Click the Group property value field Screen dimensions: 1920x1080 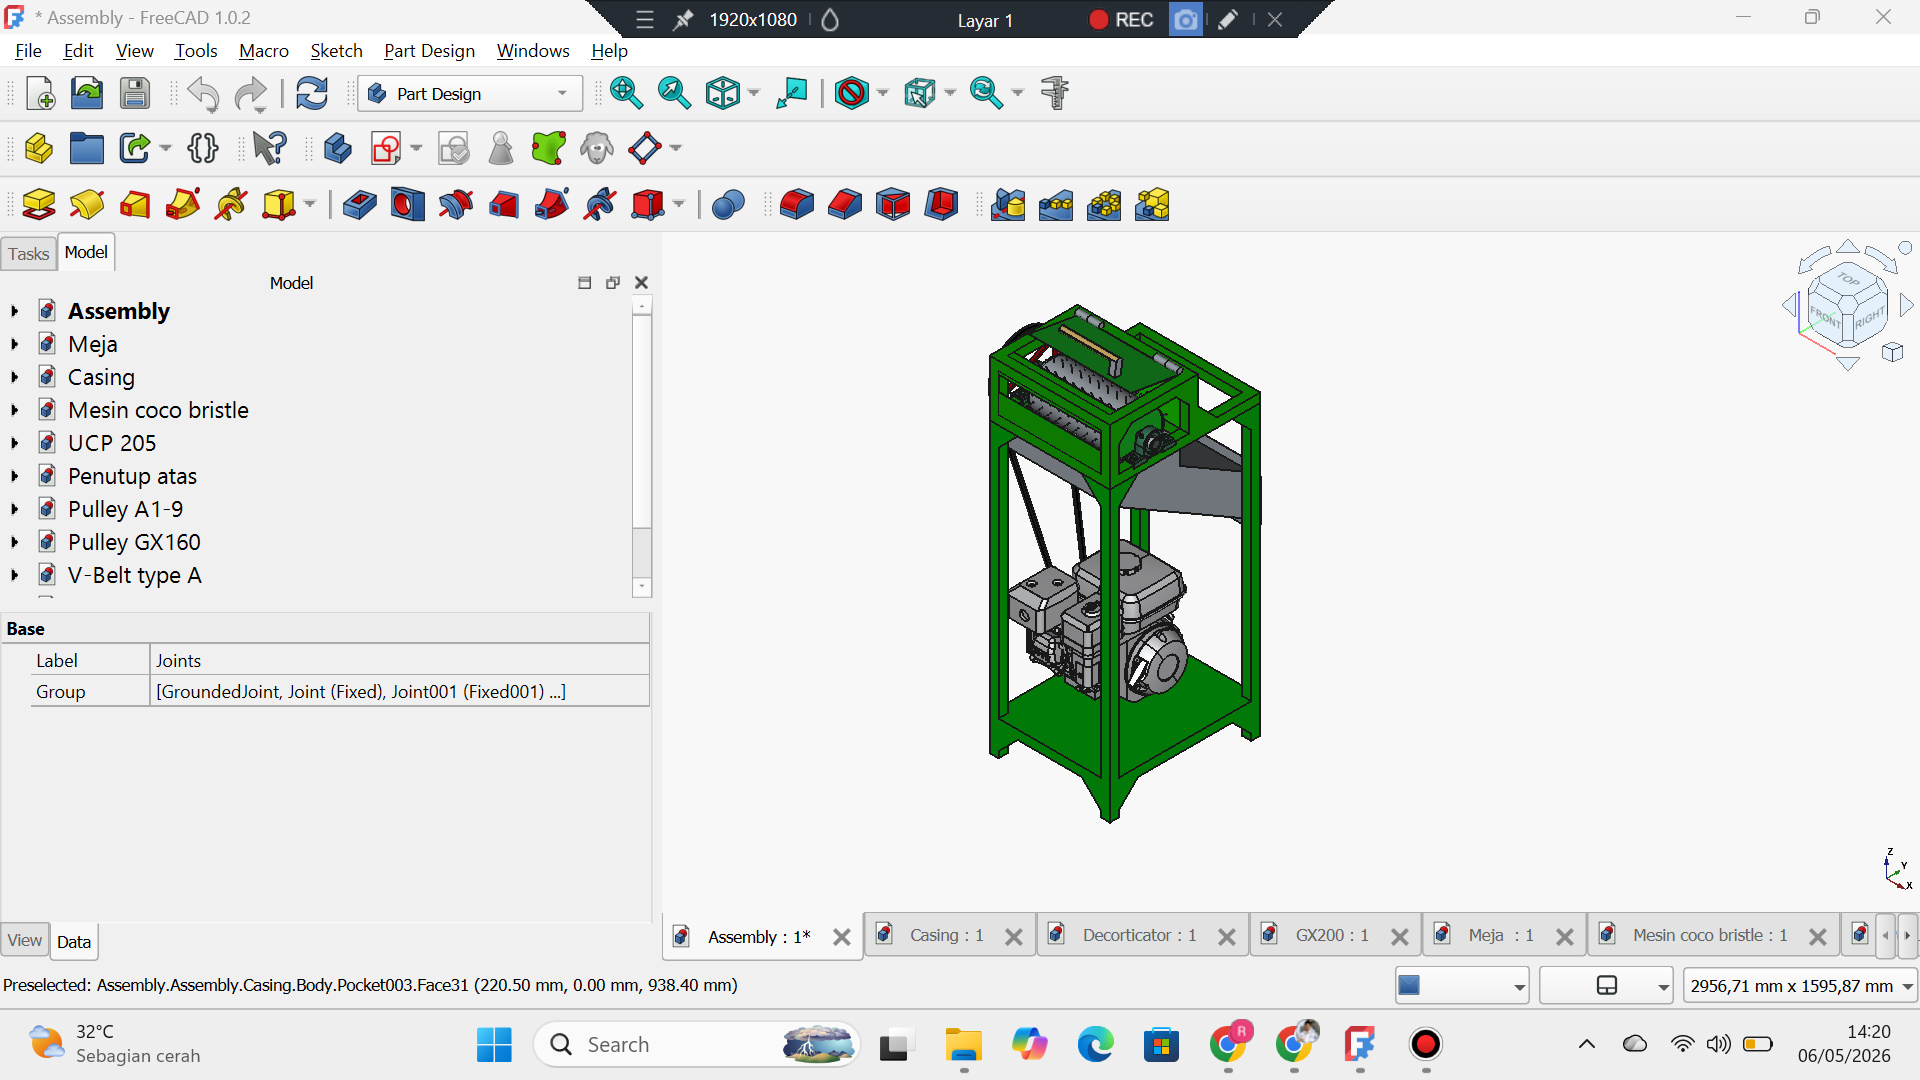coord(400,691)
